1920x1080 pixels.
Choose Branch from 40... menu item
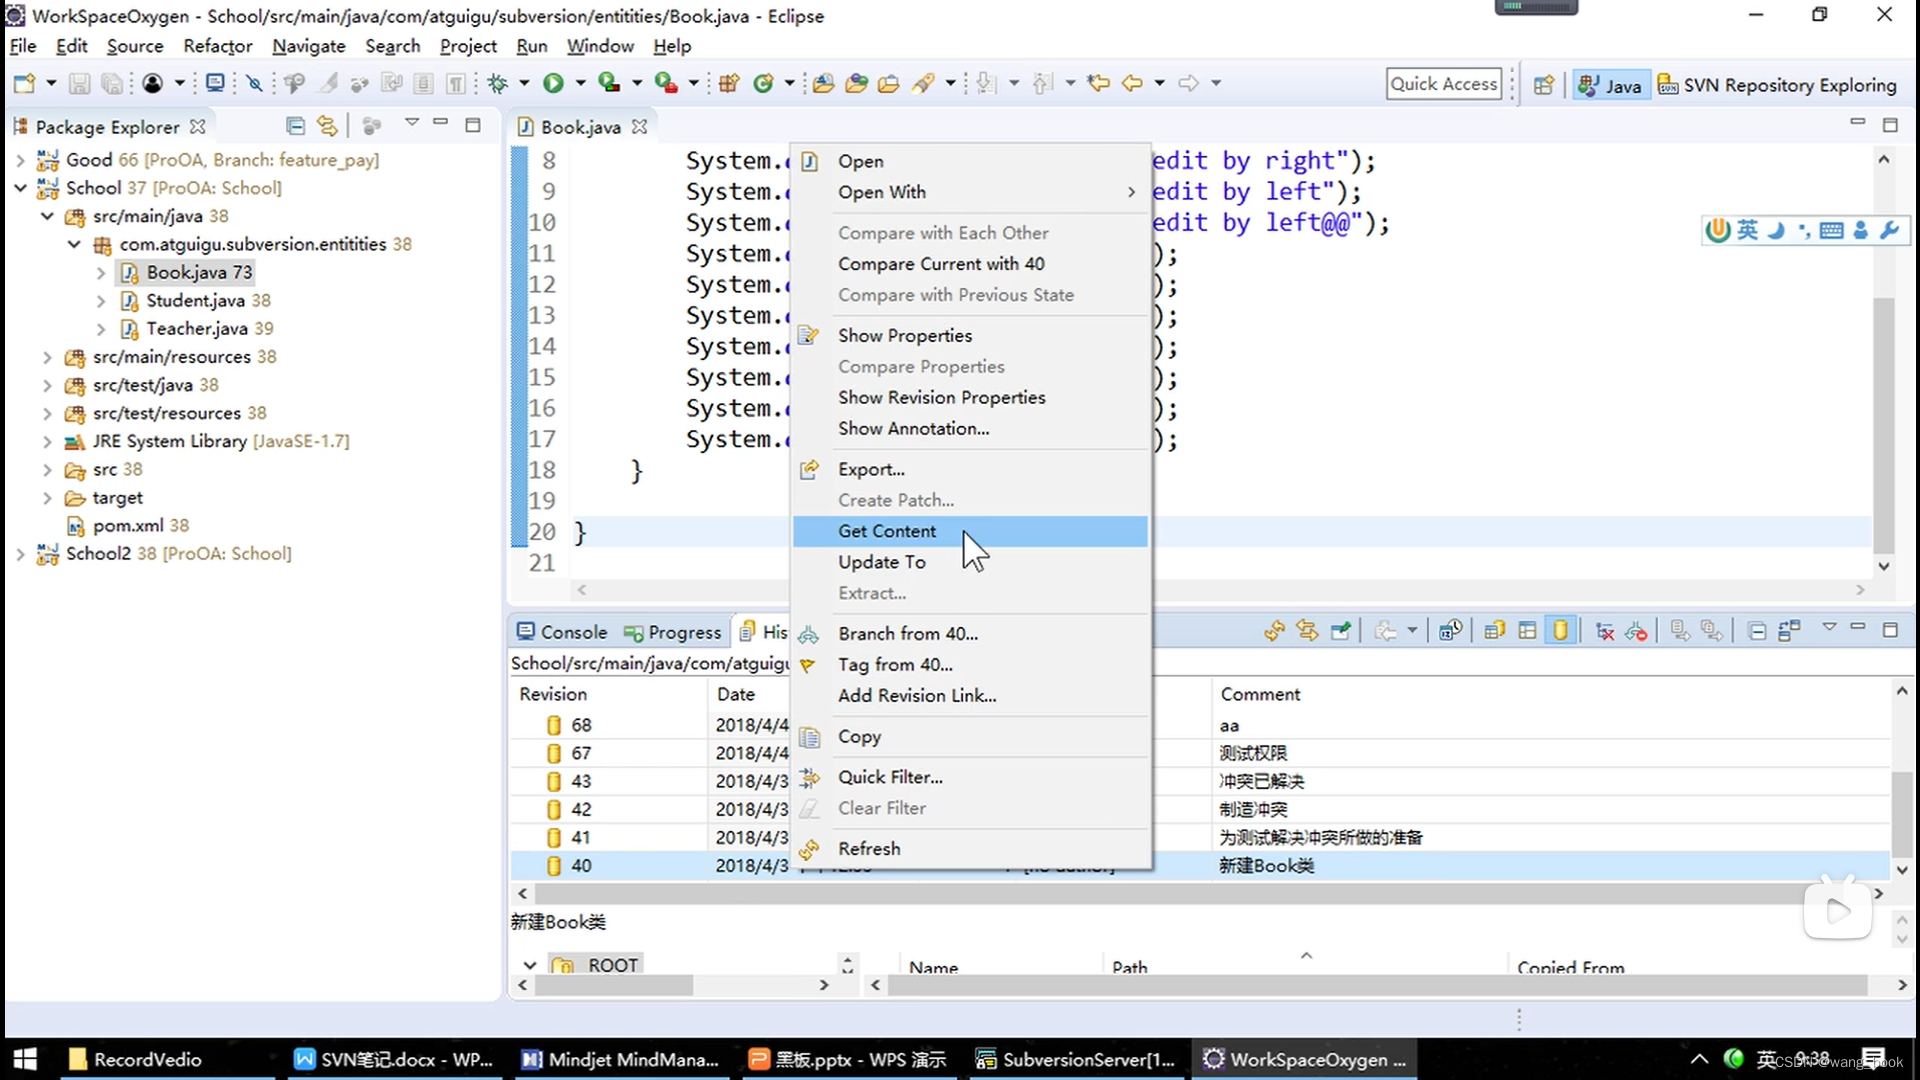970,634
